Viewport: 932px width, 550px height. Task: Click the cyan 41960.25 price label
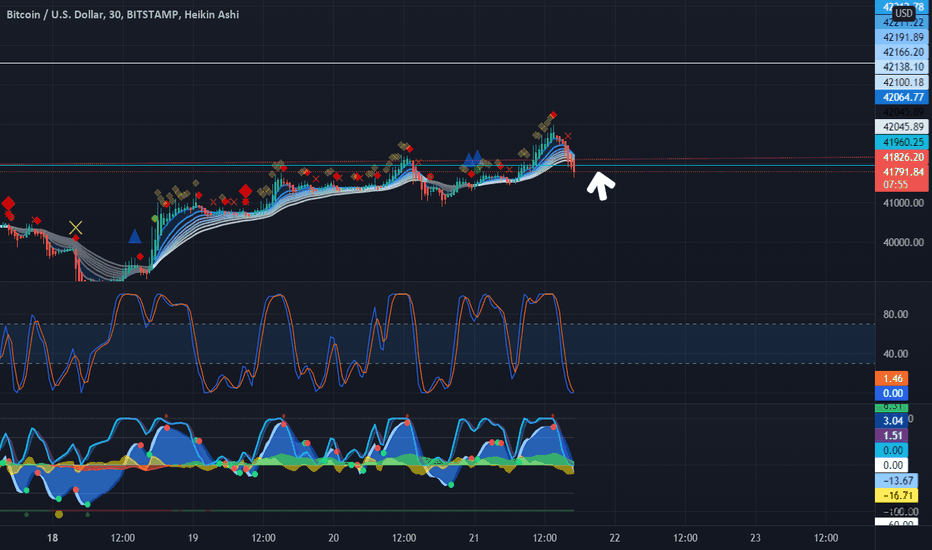pyautogui.click(x=902, y=142)
